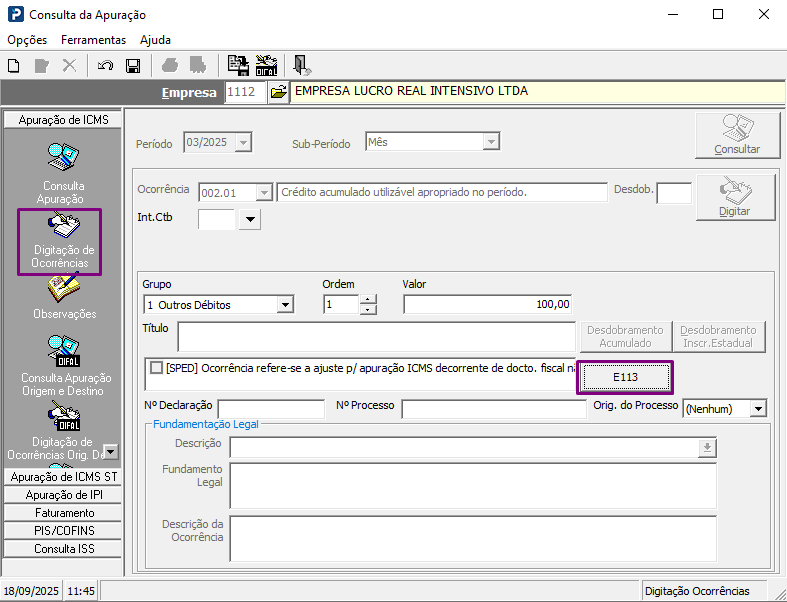This screenshot has width=787, height=602.
Task: Click the status bar time 11:45
Action: (81, 591)
